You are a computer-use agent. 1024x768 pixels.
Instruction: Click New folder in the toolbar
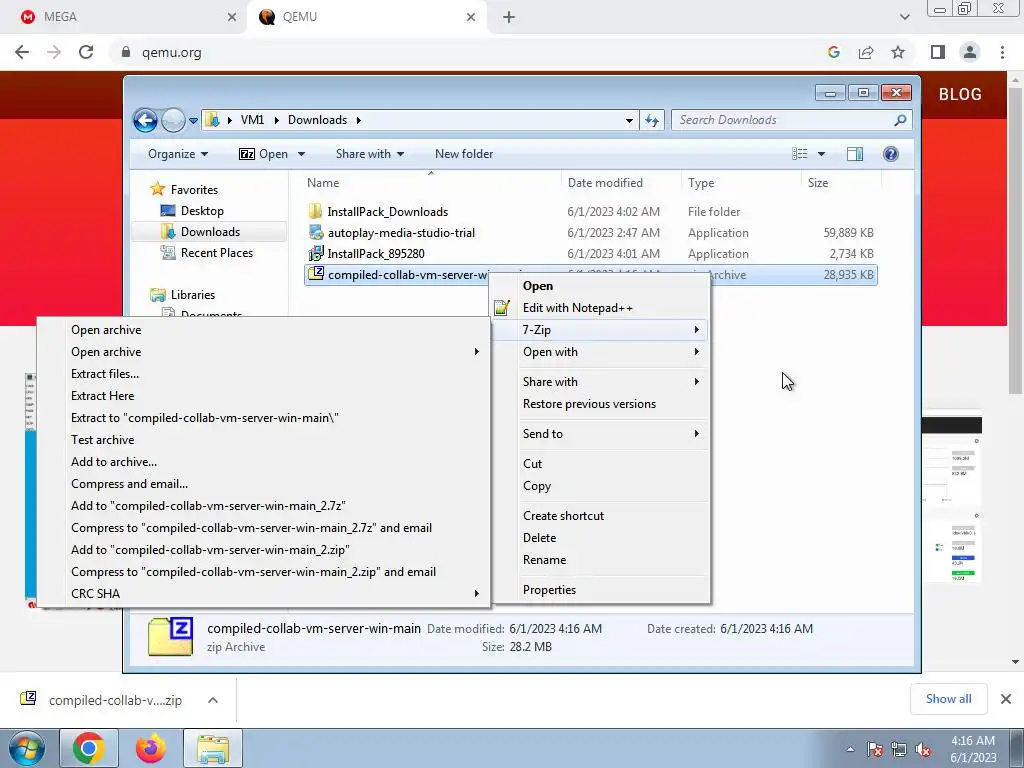(464, 154)
